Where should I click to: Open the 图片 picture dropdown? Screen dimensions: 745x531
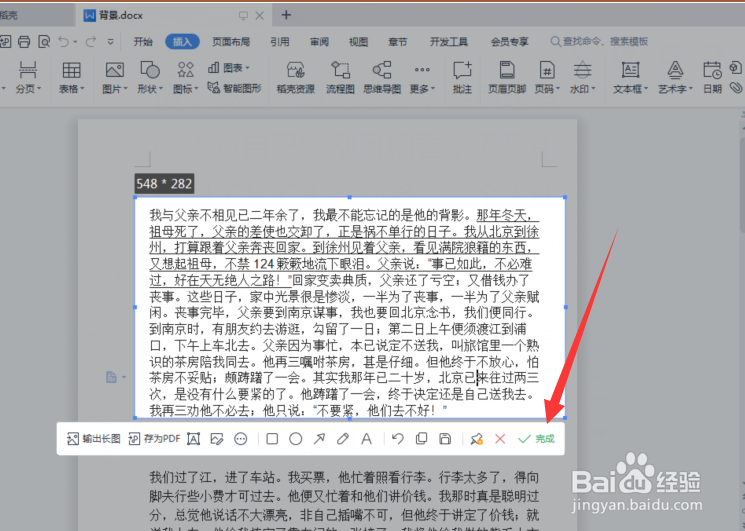tap(115, 77)
